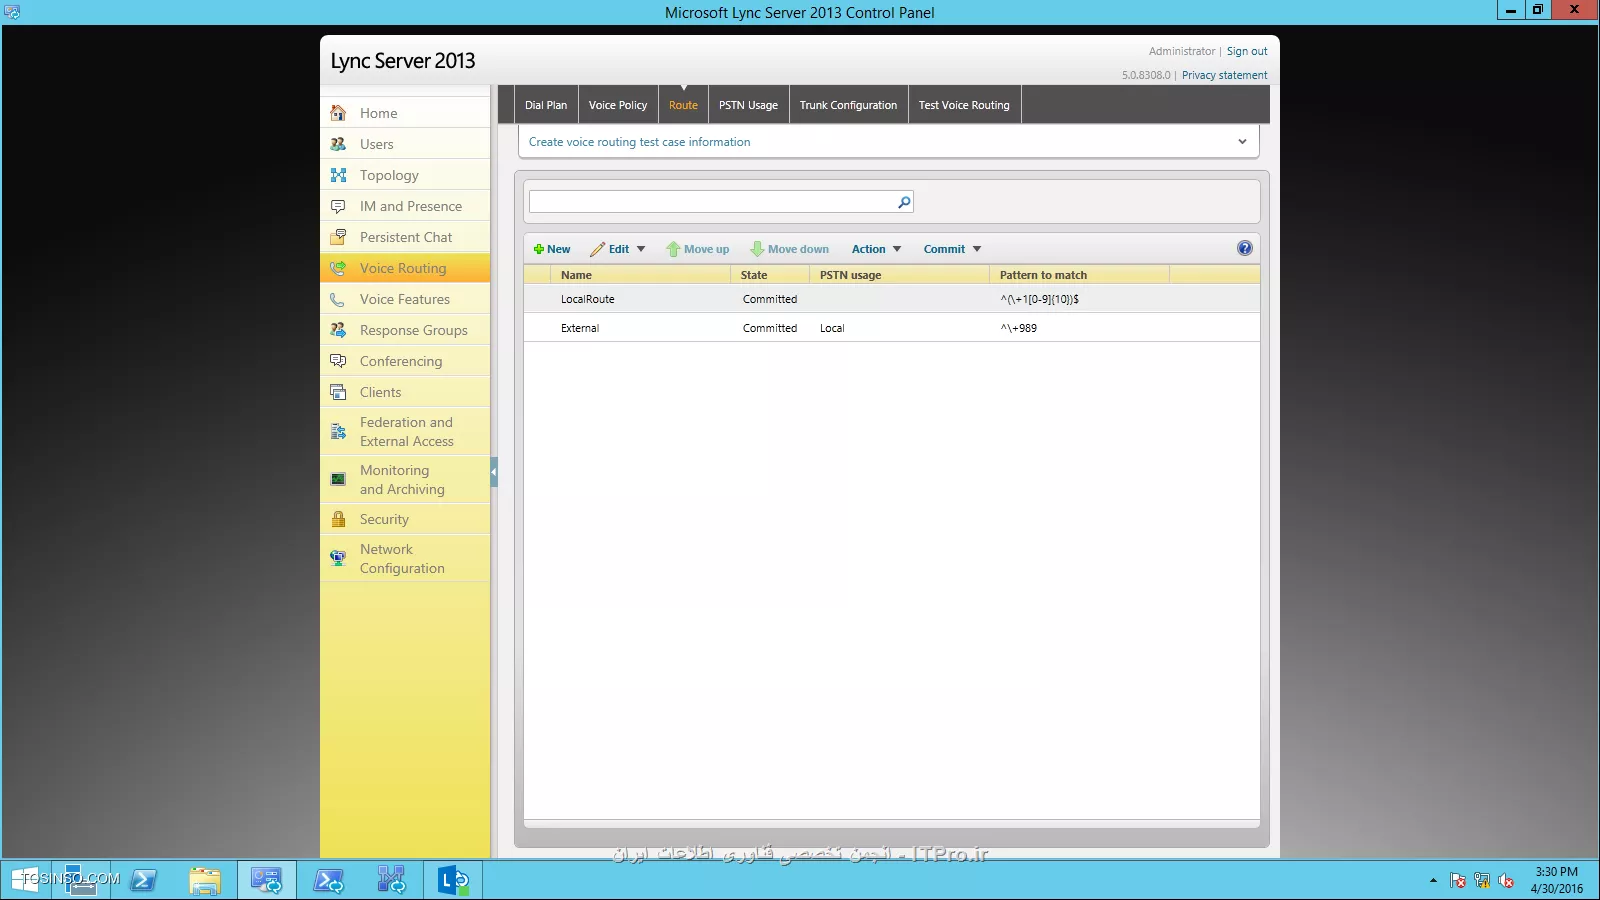Click the Persistent Chat icon
This screenshot has height=900, width=1600.
[x=338, y=237]
